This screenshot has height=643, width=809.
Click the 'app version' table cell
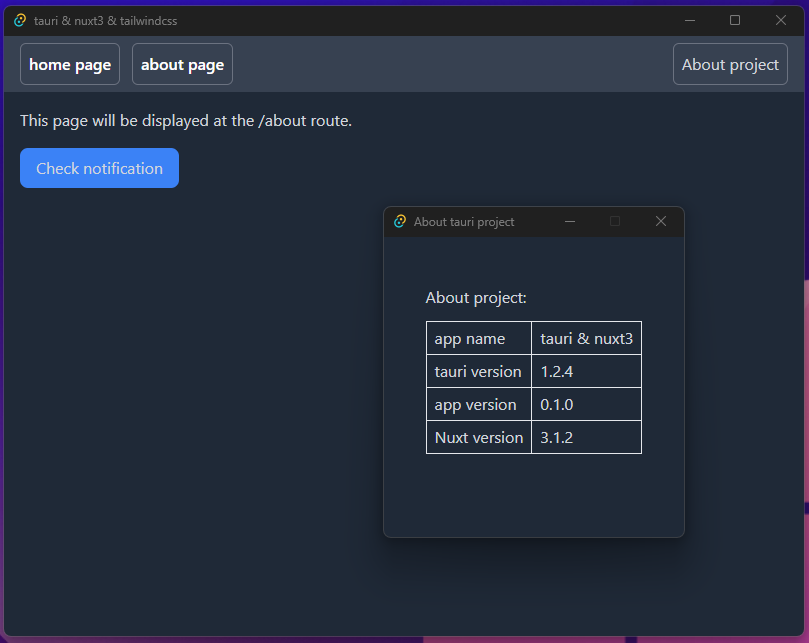(479, 404)
